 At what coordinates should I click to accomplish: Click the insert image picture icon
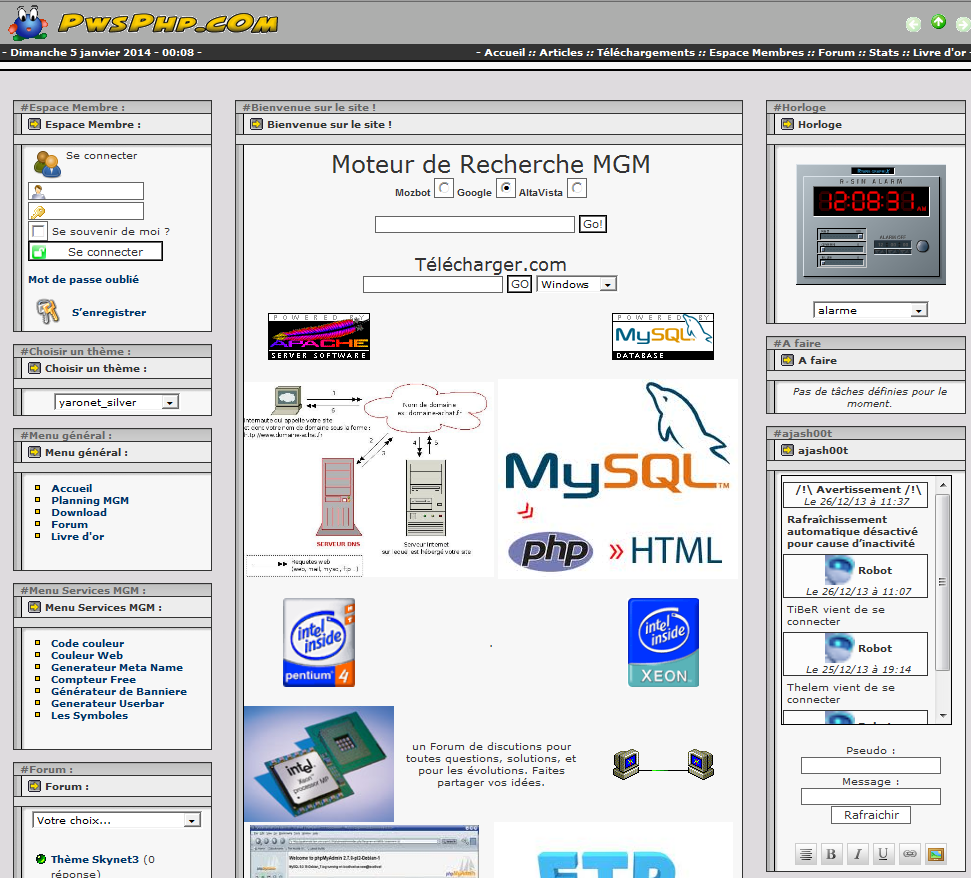tap(936, 854)
